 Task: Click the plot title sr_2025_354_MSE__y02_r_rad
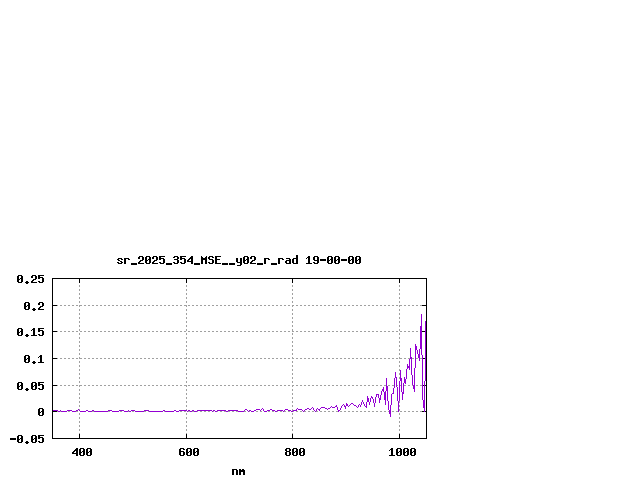point(207,260)
